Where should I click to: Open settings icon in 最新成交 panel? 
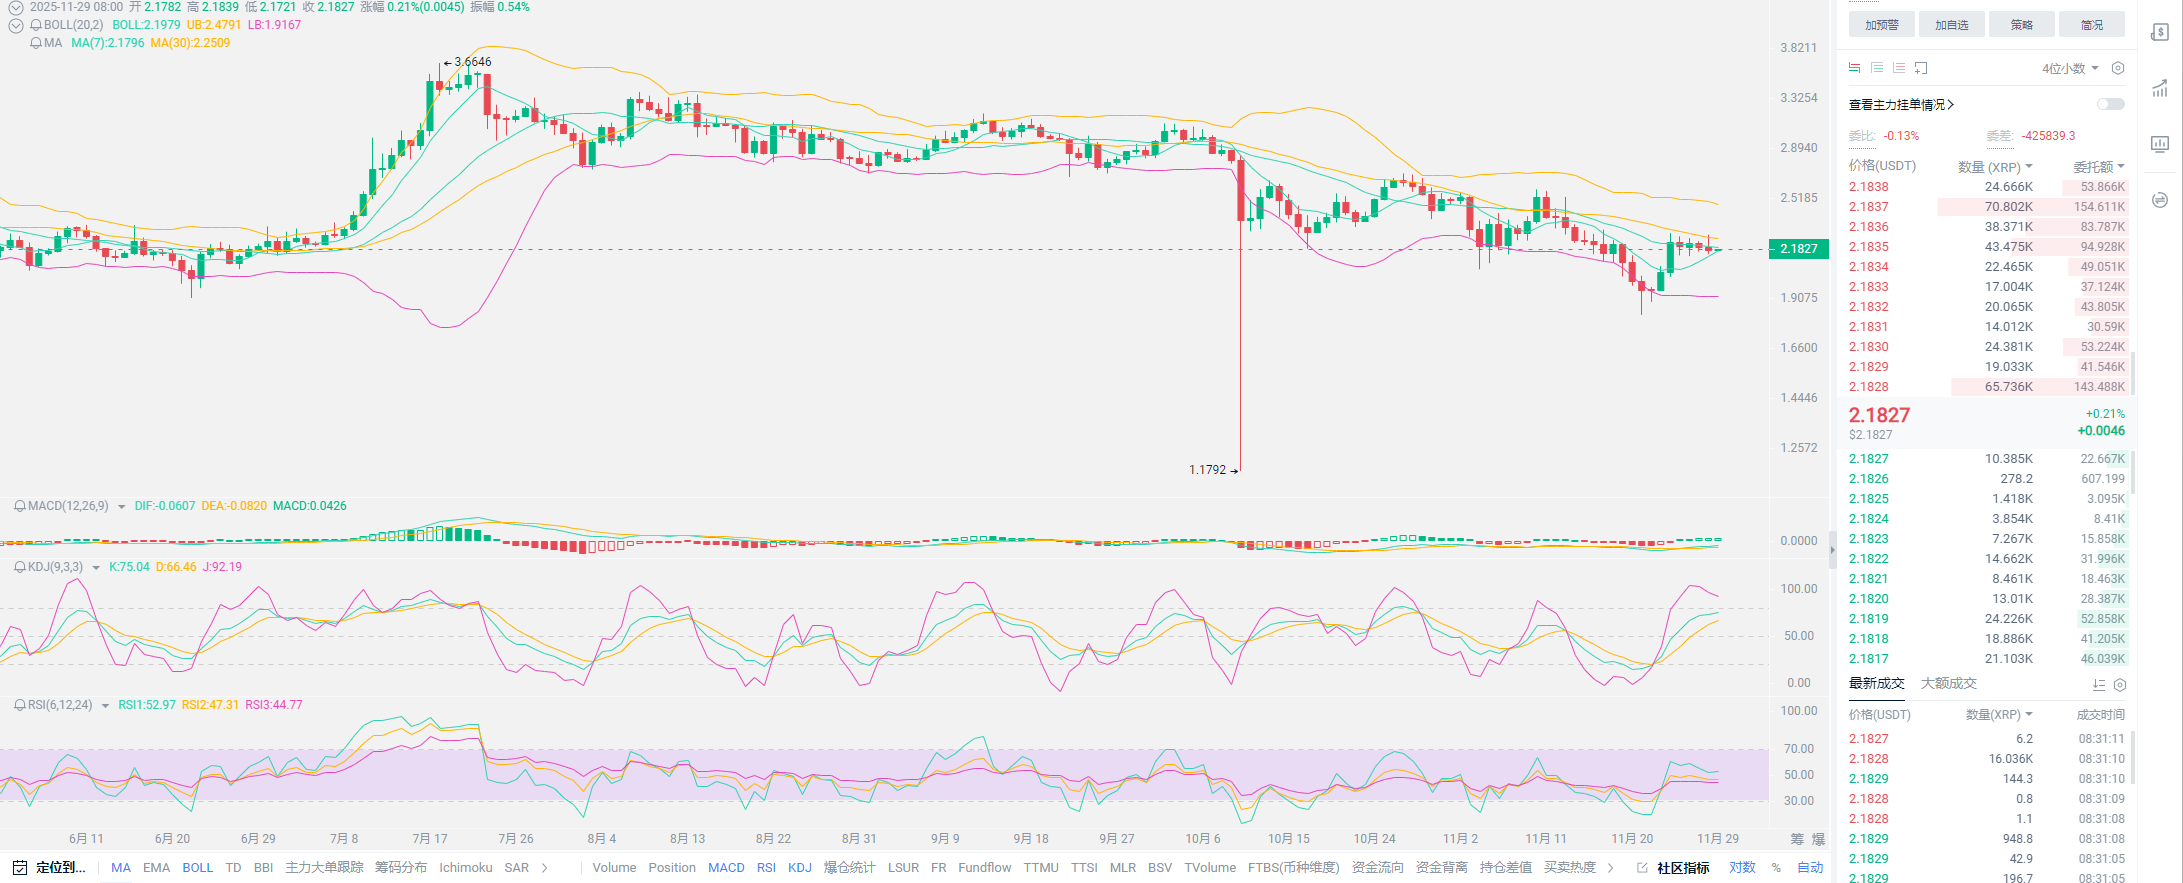click(2120, 685)
